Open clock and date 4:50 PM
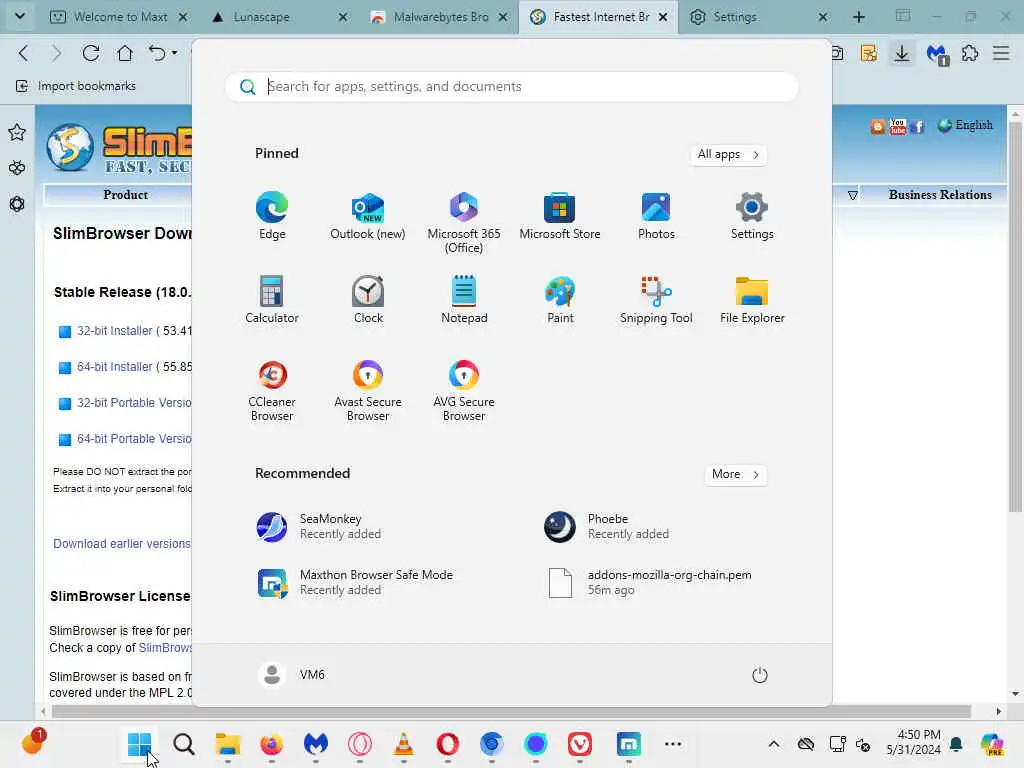 (x=913, y=743)
